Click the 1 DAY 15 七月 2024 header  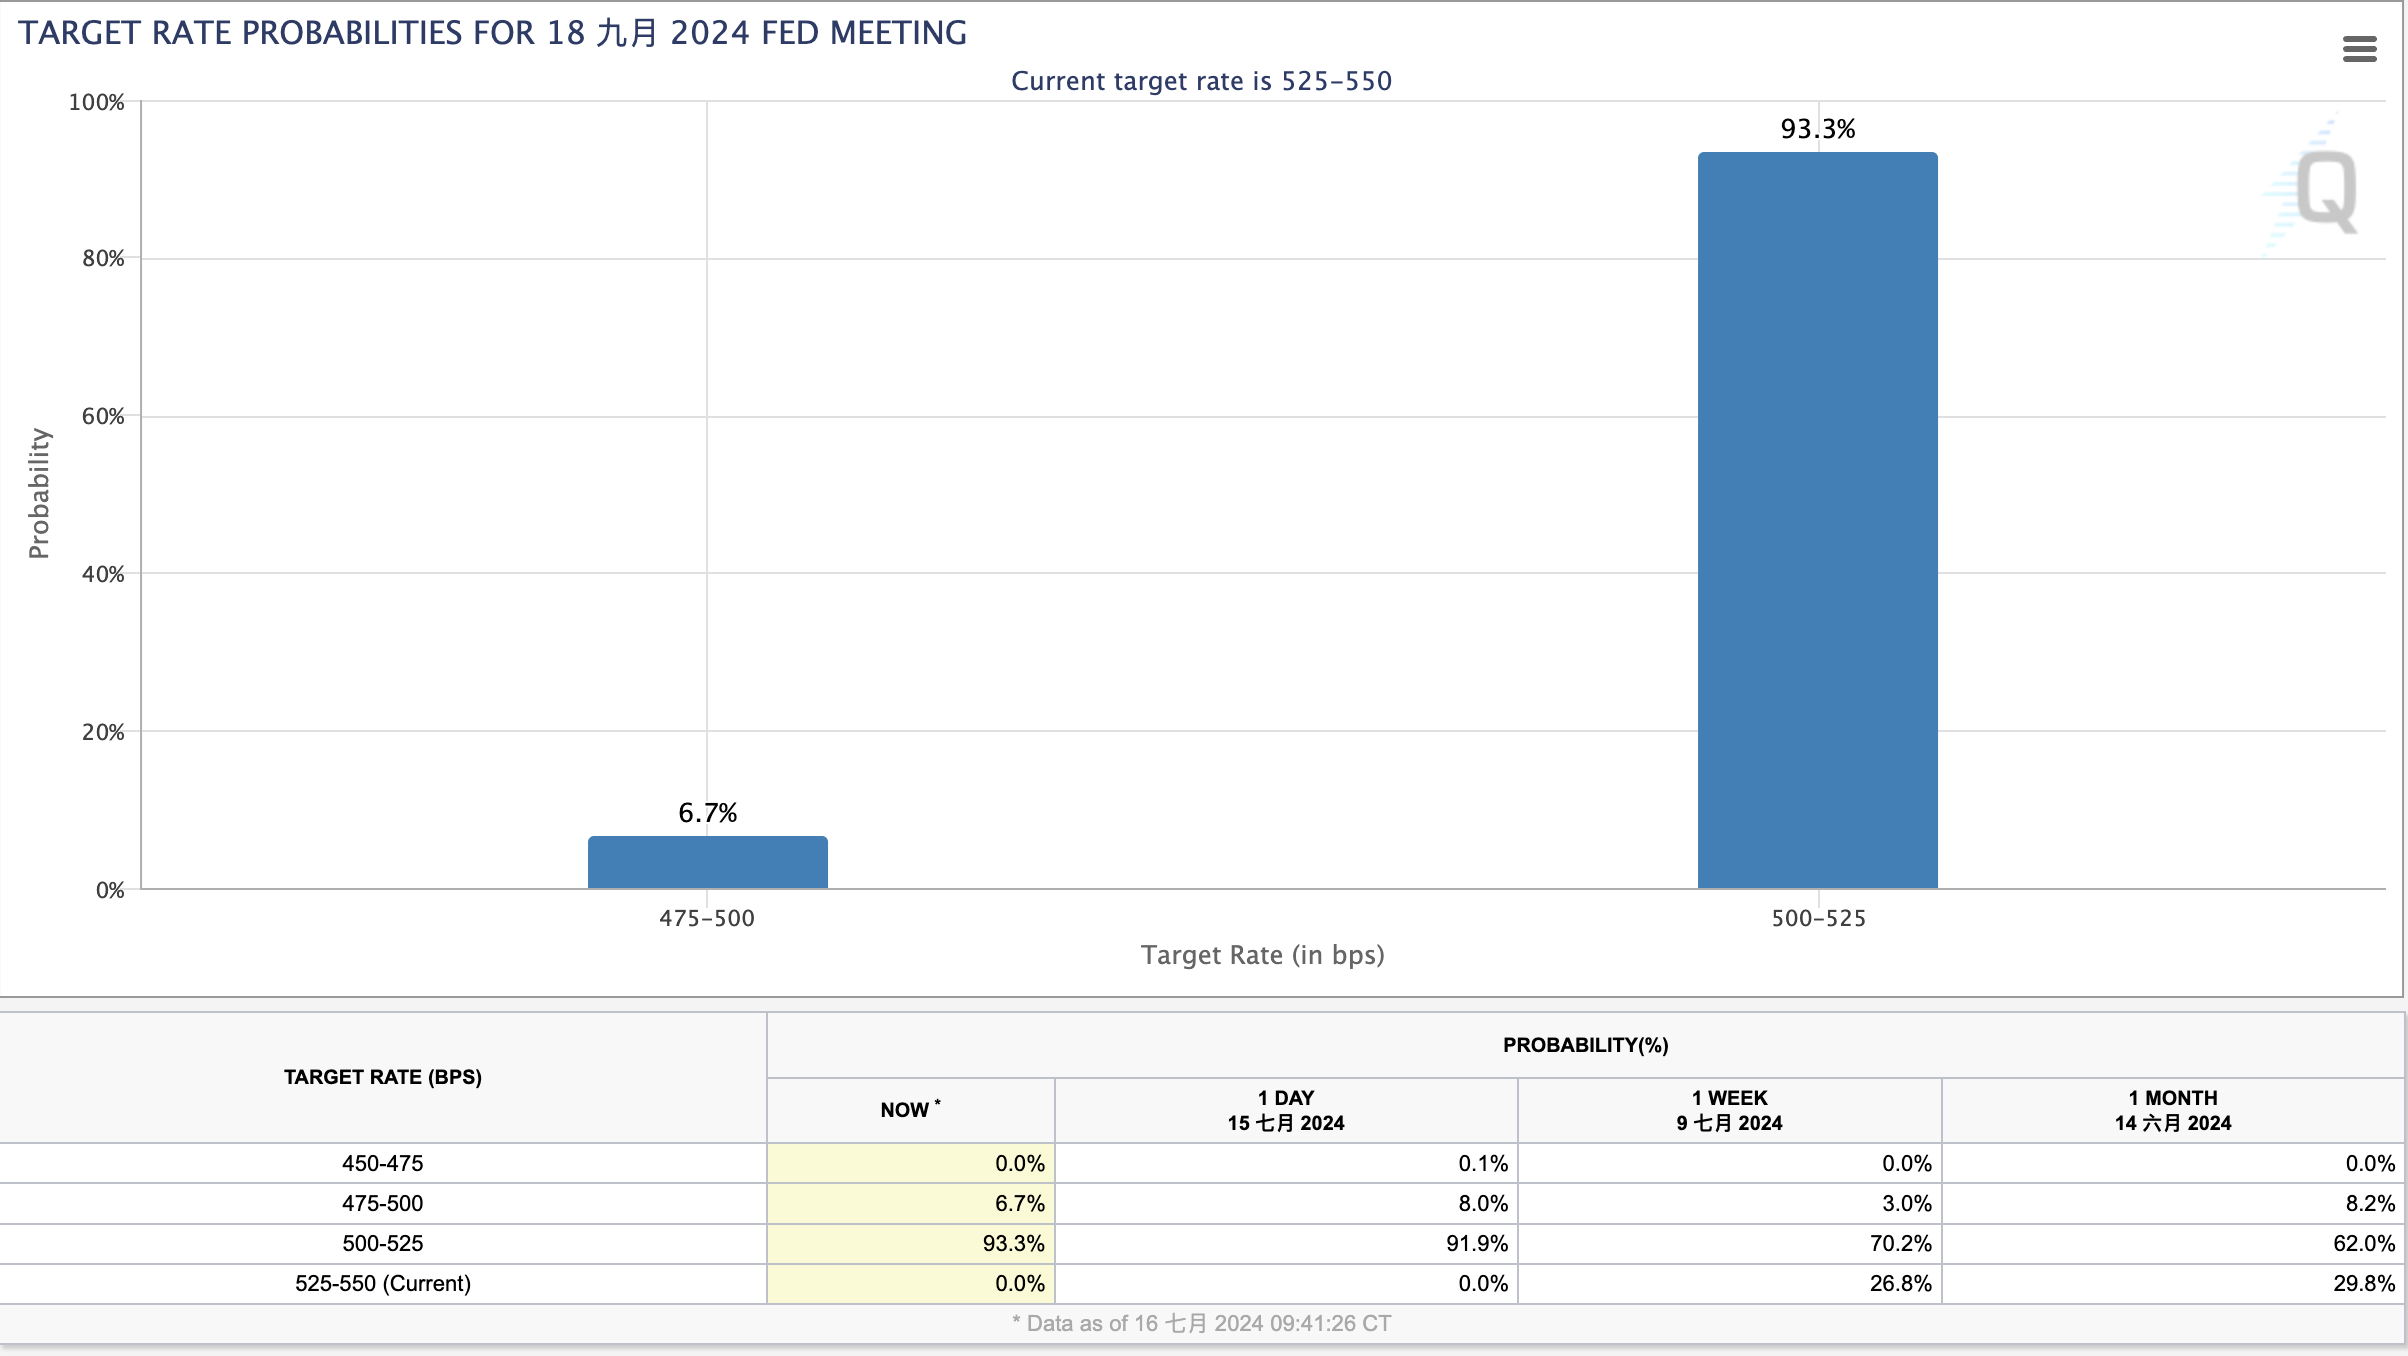coord(1286,1110)
